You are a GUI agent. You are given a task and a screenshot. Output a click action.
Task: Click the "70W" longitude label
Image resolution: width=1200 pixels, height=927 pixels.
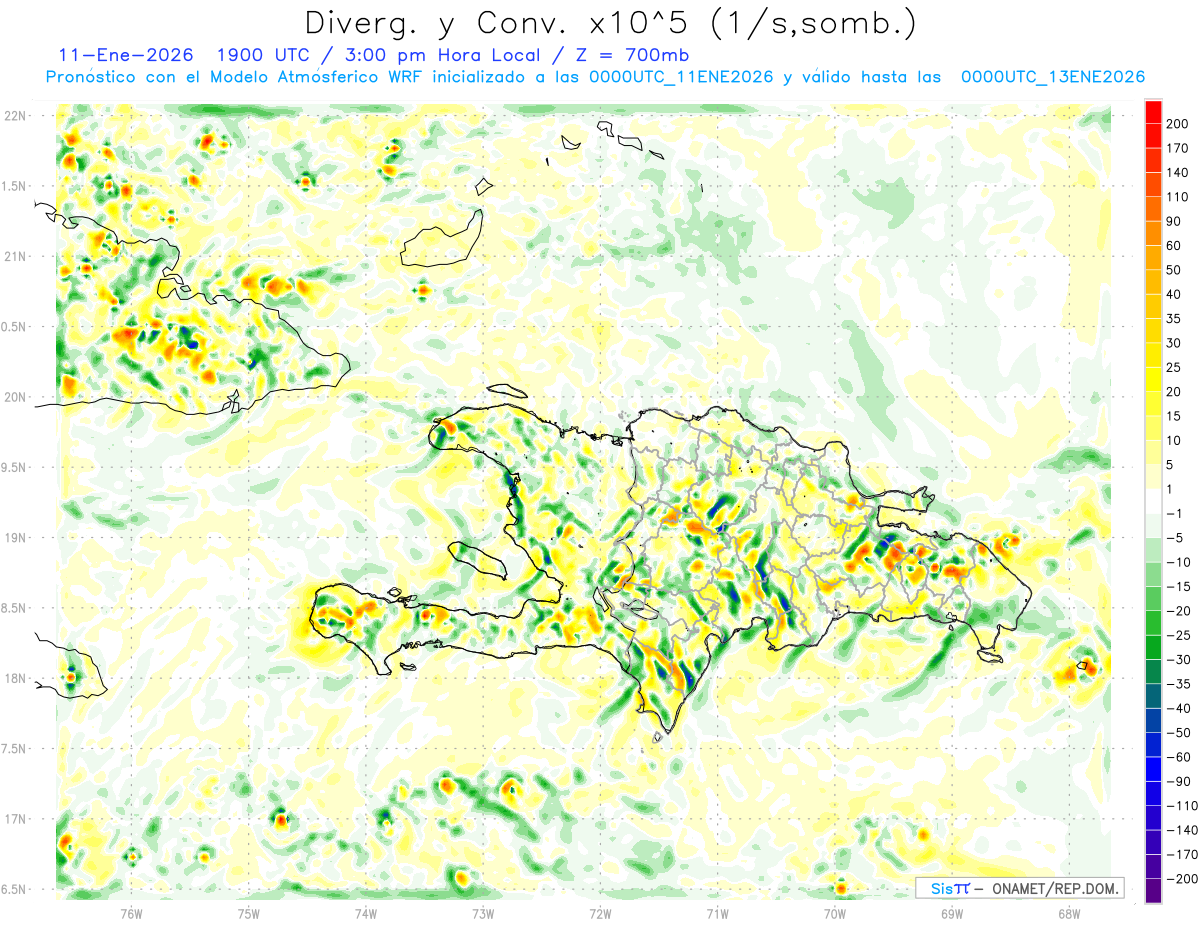[x=835, y=912]
